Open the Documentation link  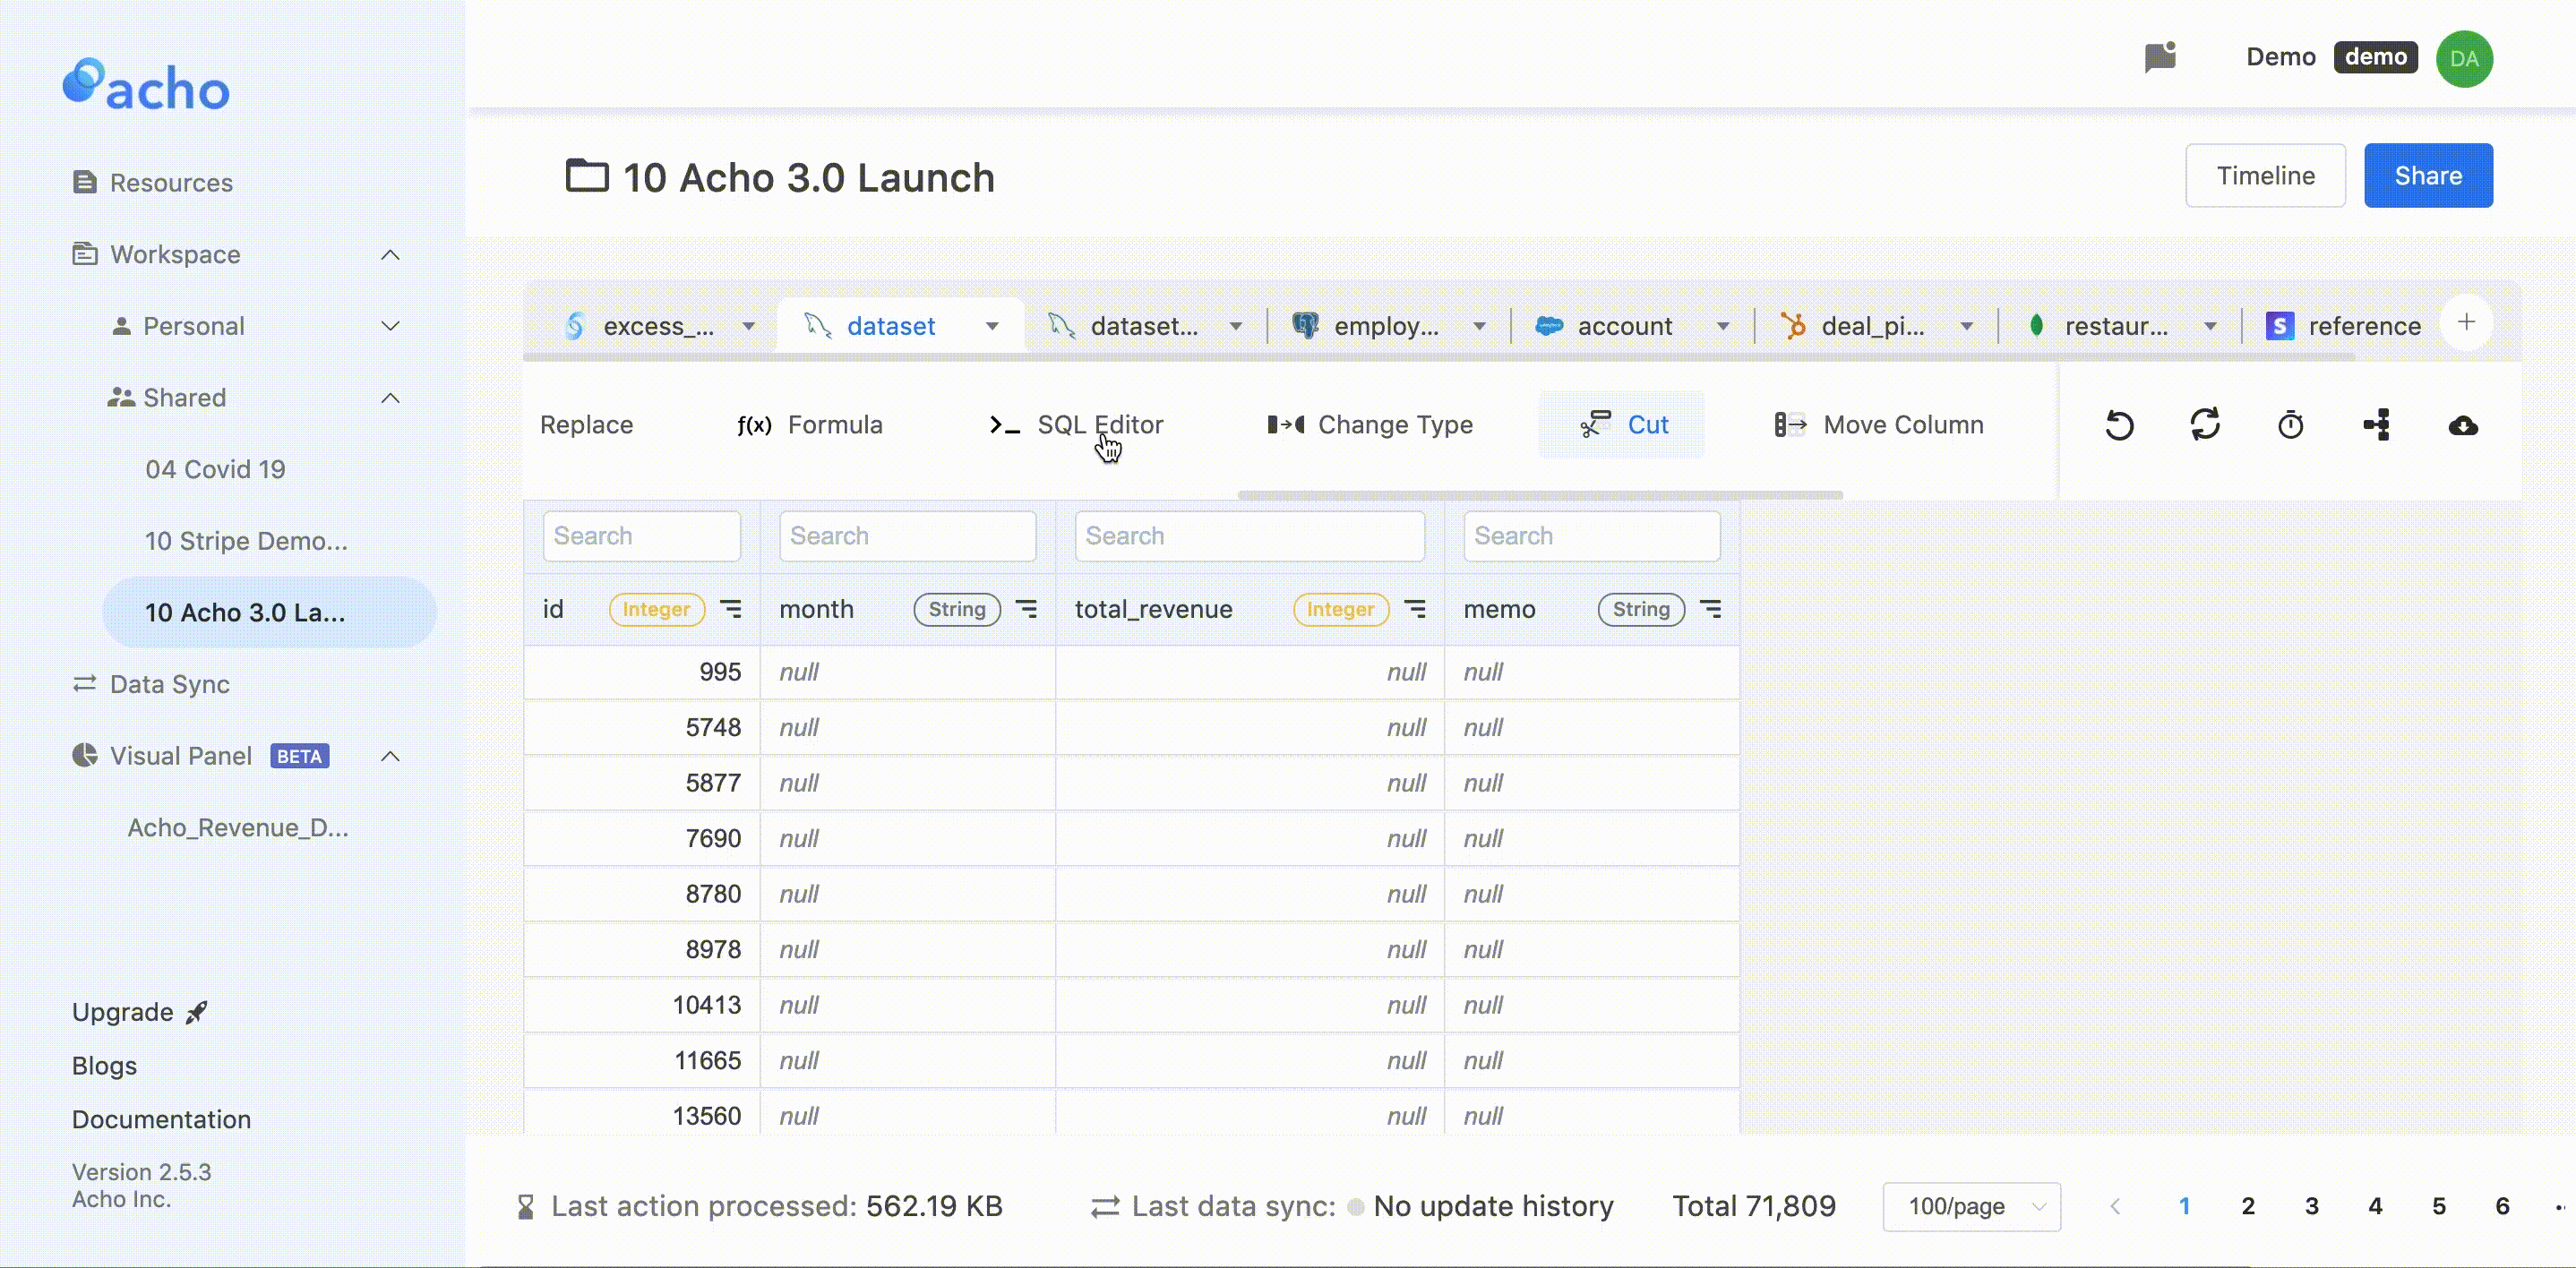coord(161,1119)
